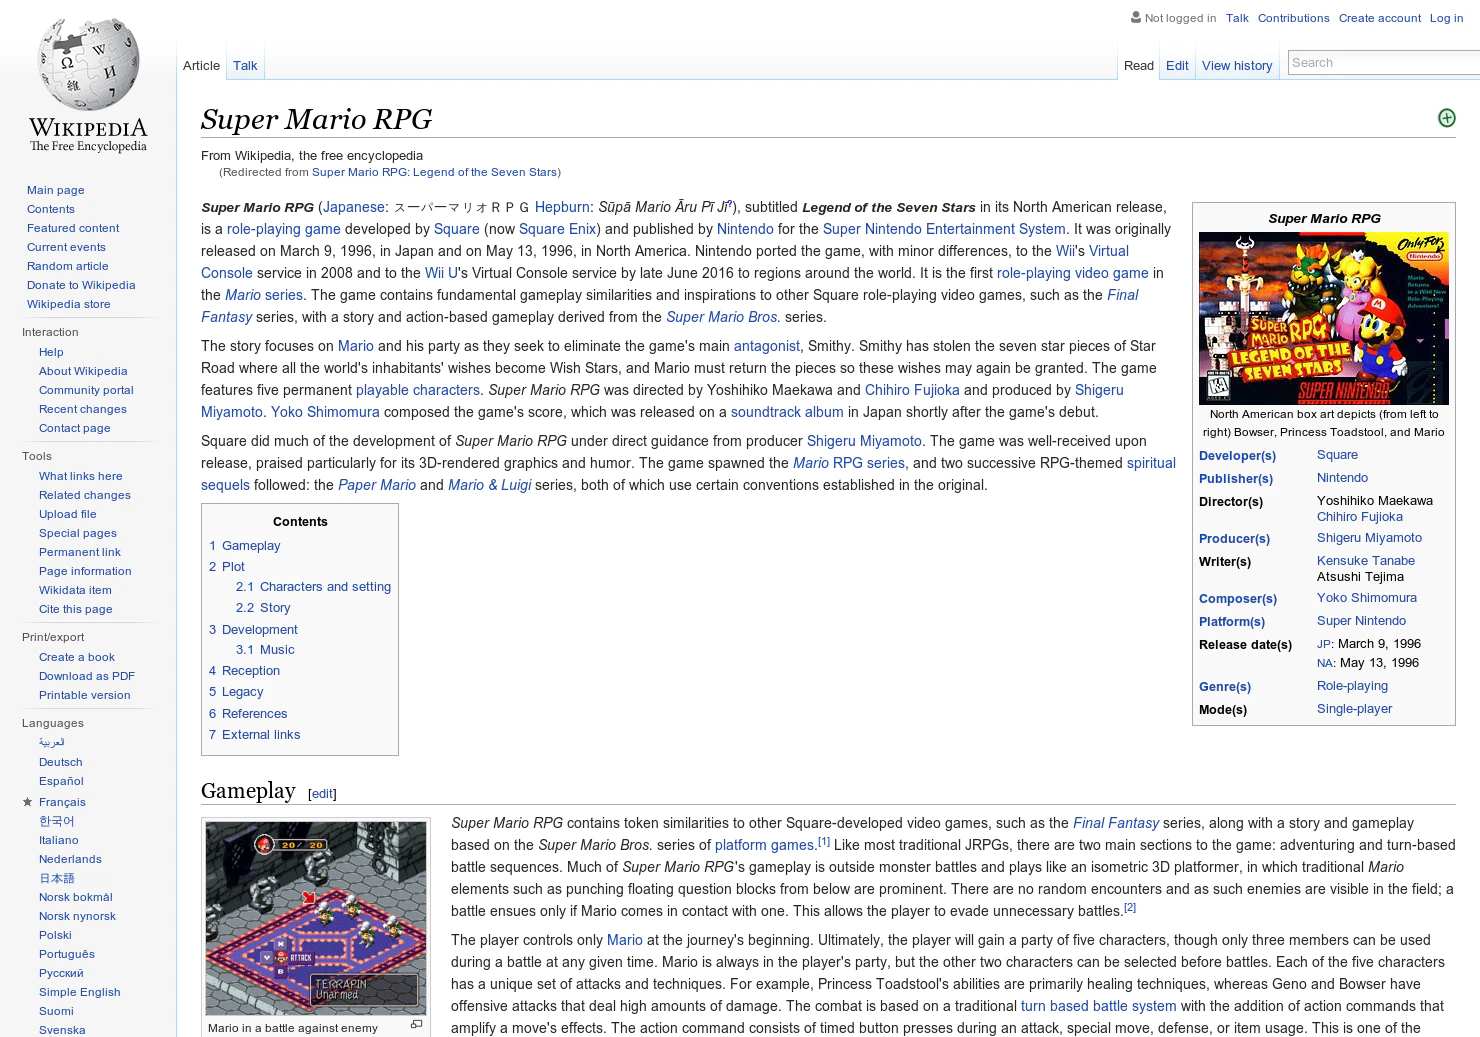The image size is (1480, 1037).
Task: Switch to the Article tab
Action: coord(201,66)
